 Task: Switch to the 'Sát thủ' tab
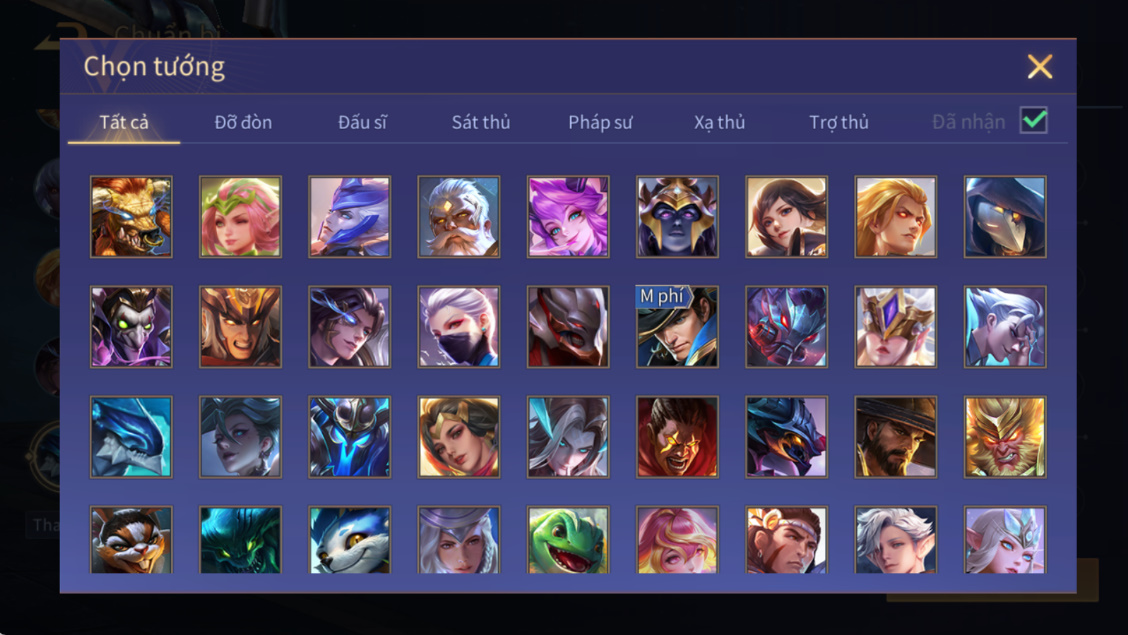point(481,122)
